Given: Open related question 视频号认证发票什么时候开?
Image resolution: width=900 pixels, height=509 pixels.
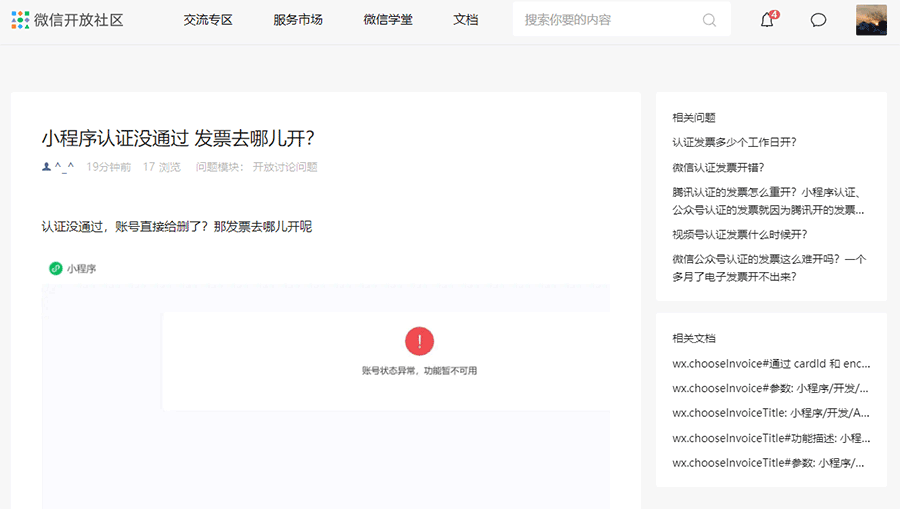Looking at the screenshot, I should click(x=740, y=234).
